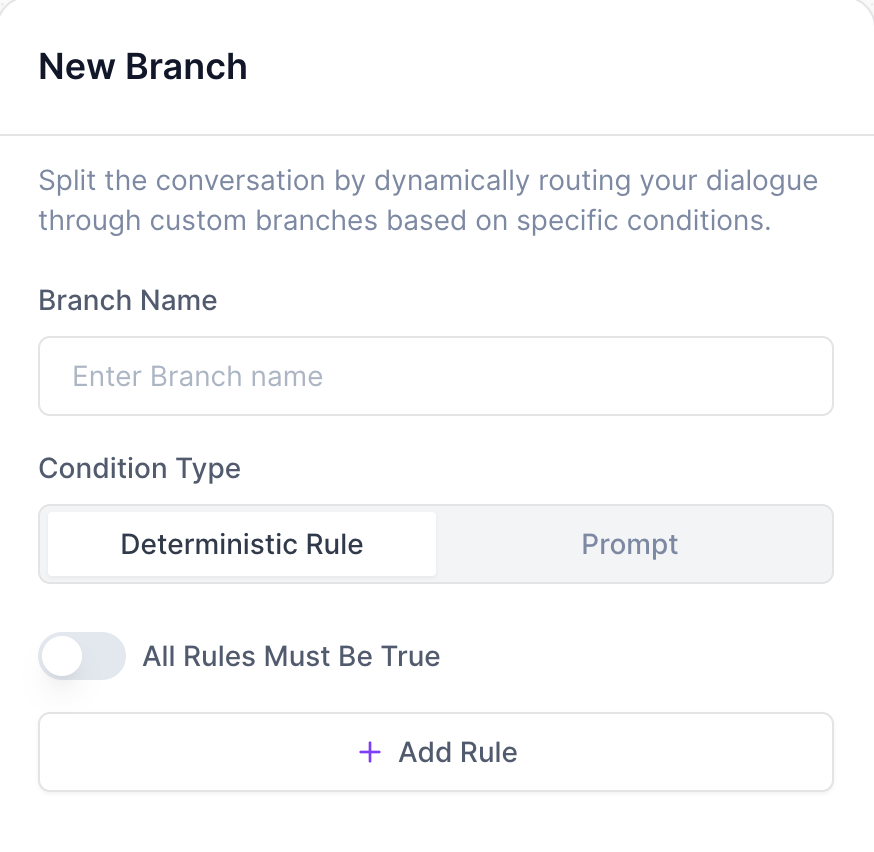
Task: Switch to the Prompt condition type
Action: click(x=630, y=544)
